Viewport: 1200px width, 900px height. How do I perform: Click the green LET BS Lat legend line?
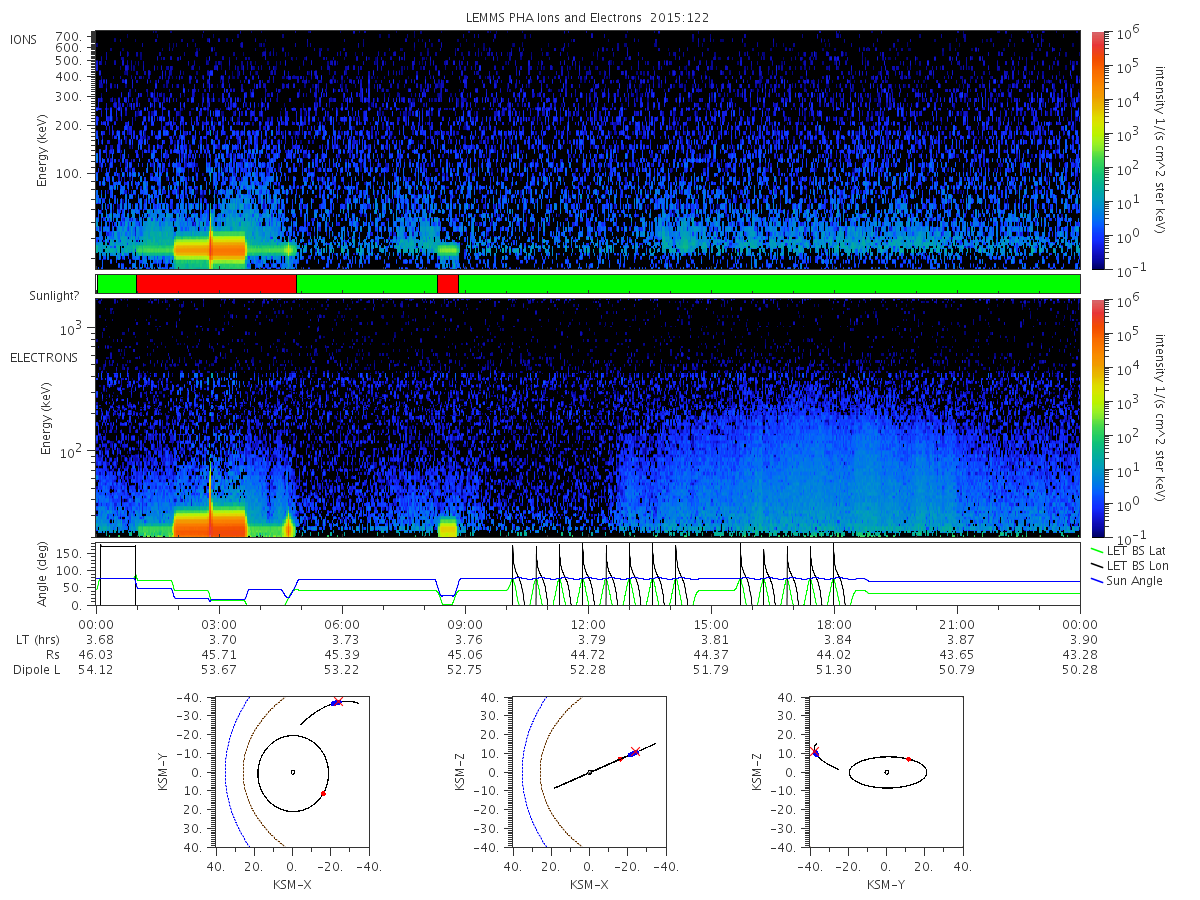point(1098,551)
